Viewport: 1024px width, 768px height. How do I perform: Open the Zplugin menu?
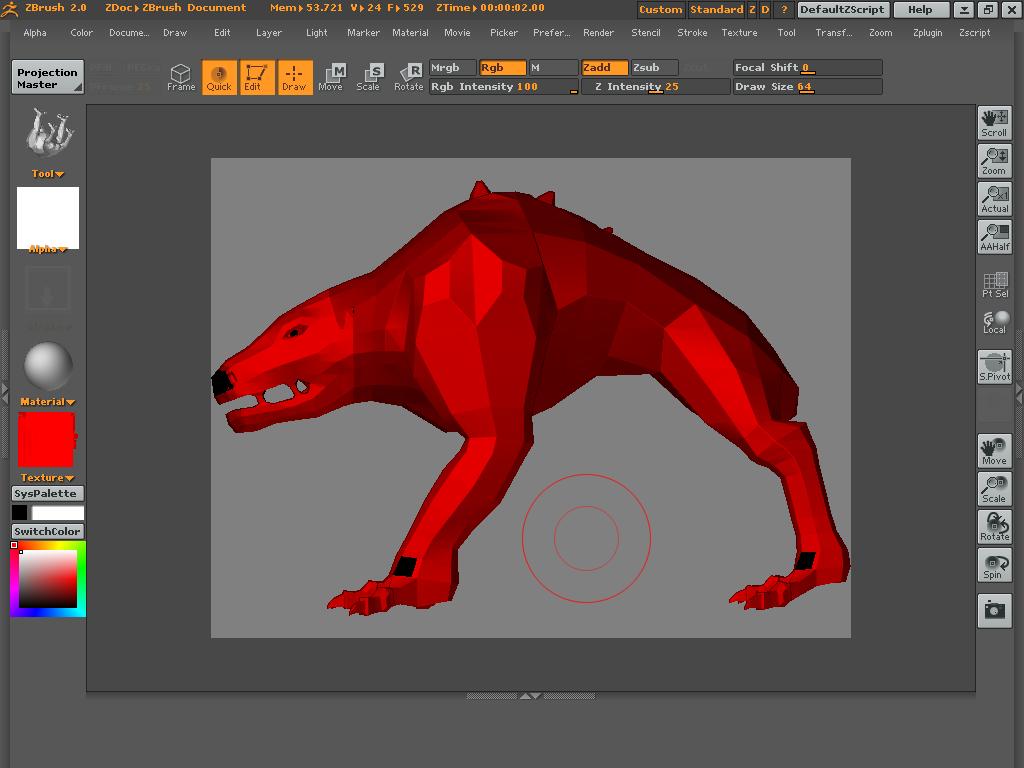[x=927, y=32]
